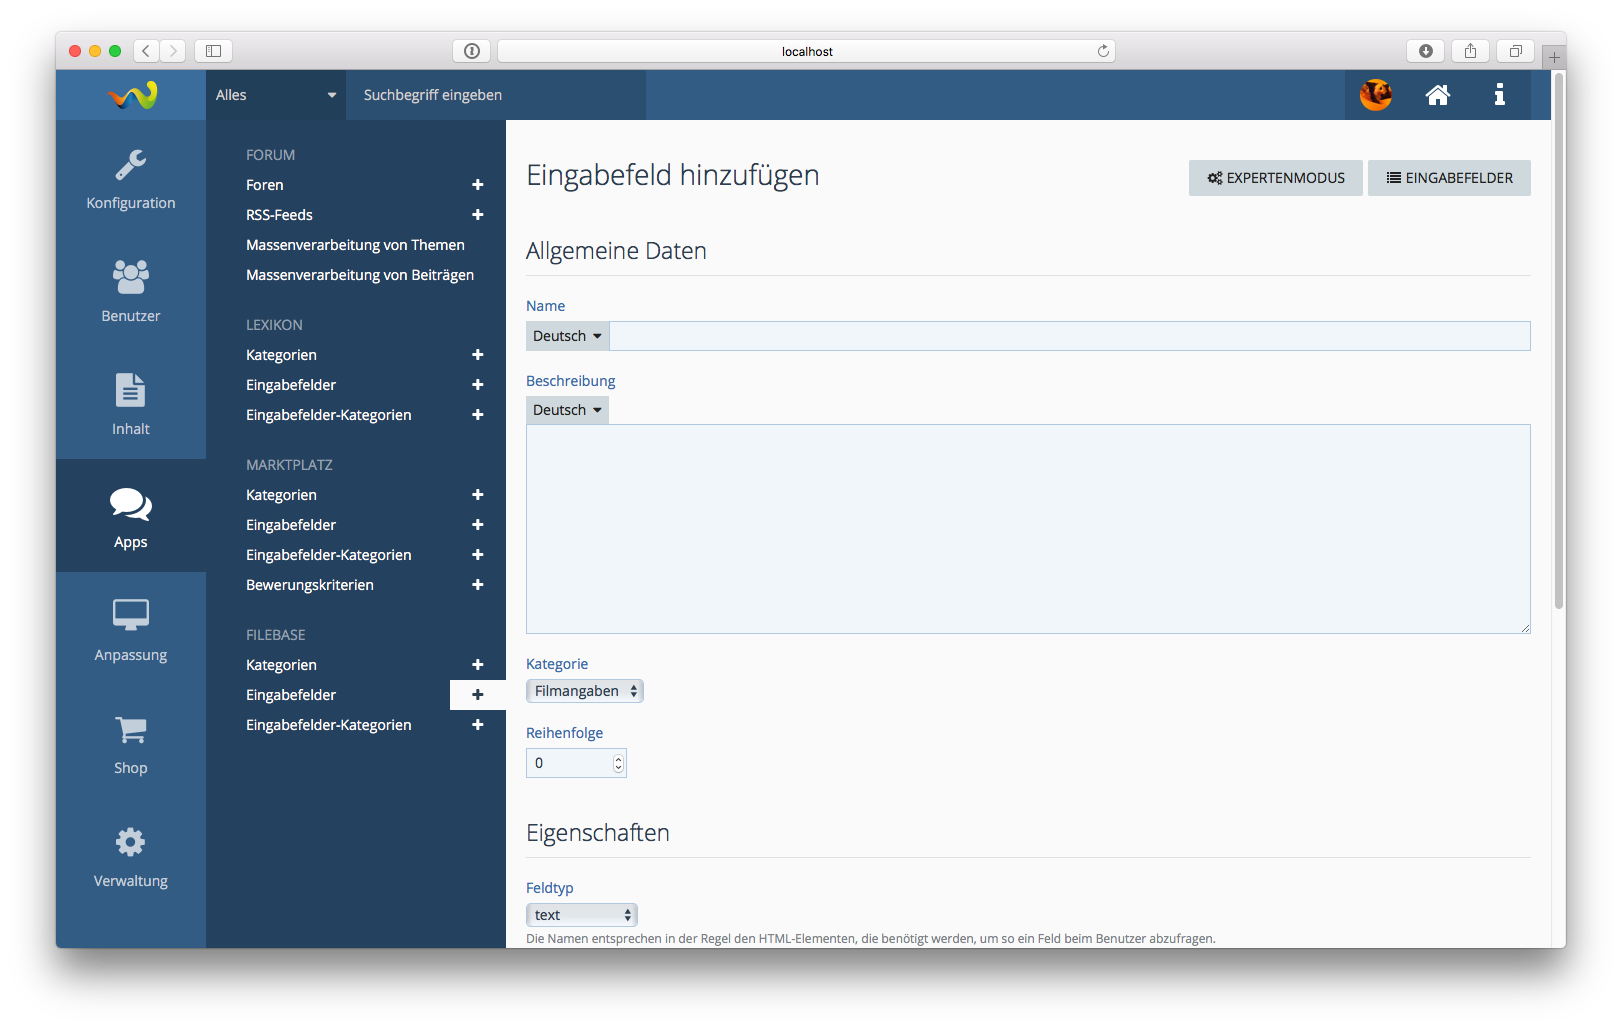This screenshot has height=1028, width=1622.
Task: Open the Konfiguration wrench section
Action: [x=130, y=179]
